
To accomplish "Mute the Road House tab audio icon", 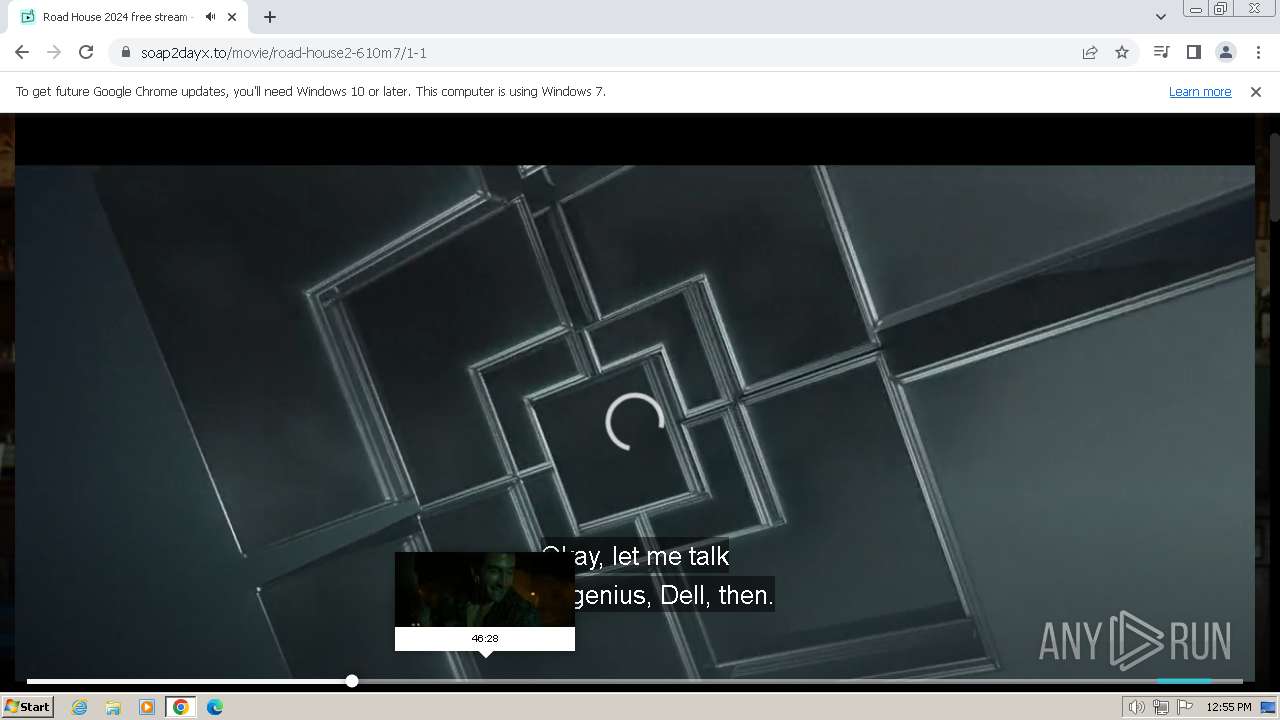I will 210,17.
